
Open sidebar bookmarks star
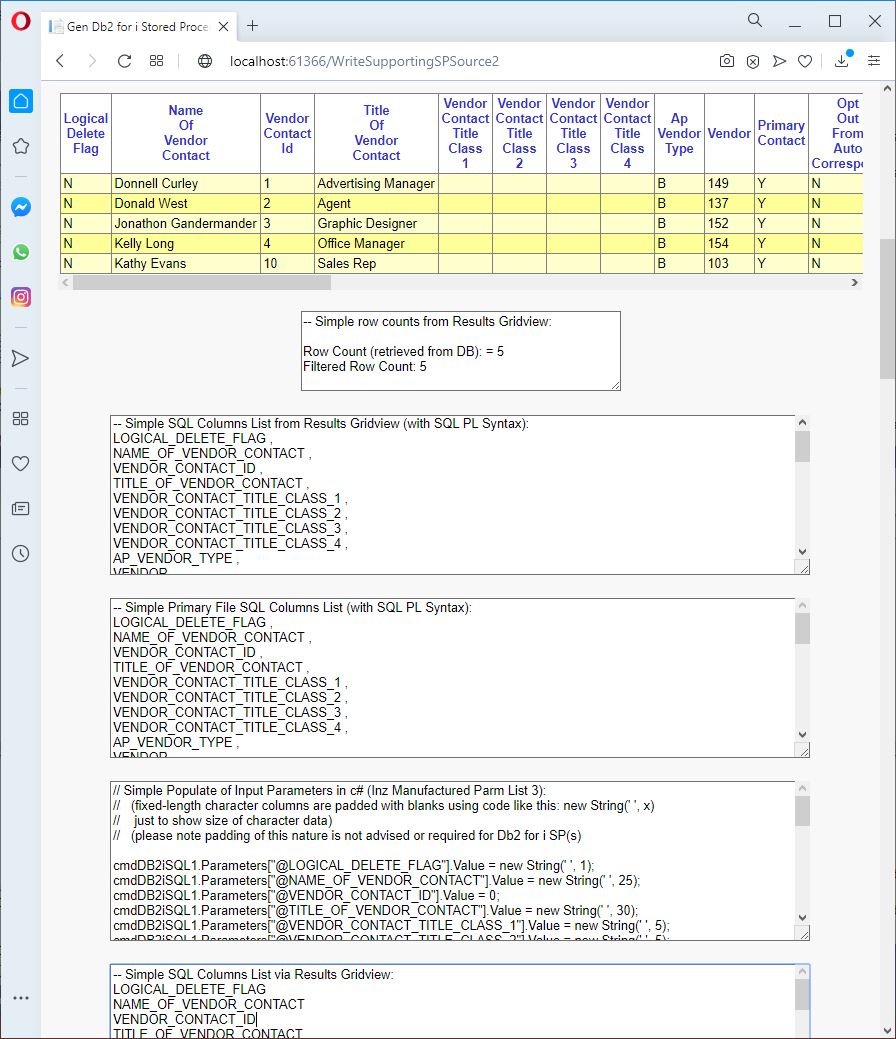[21, 146]
